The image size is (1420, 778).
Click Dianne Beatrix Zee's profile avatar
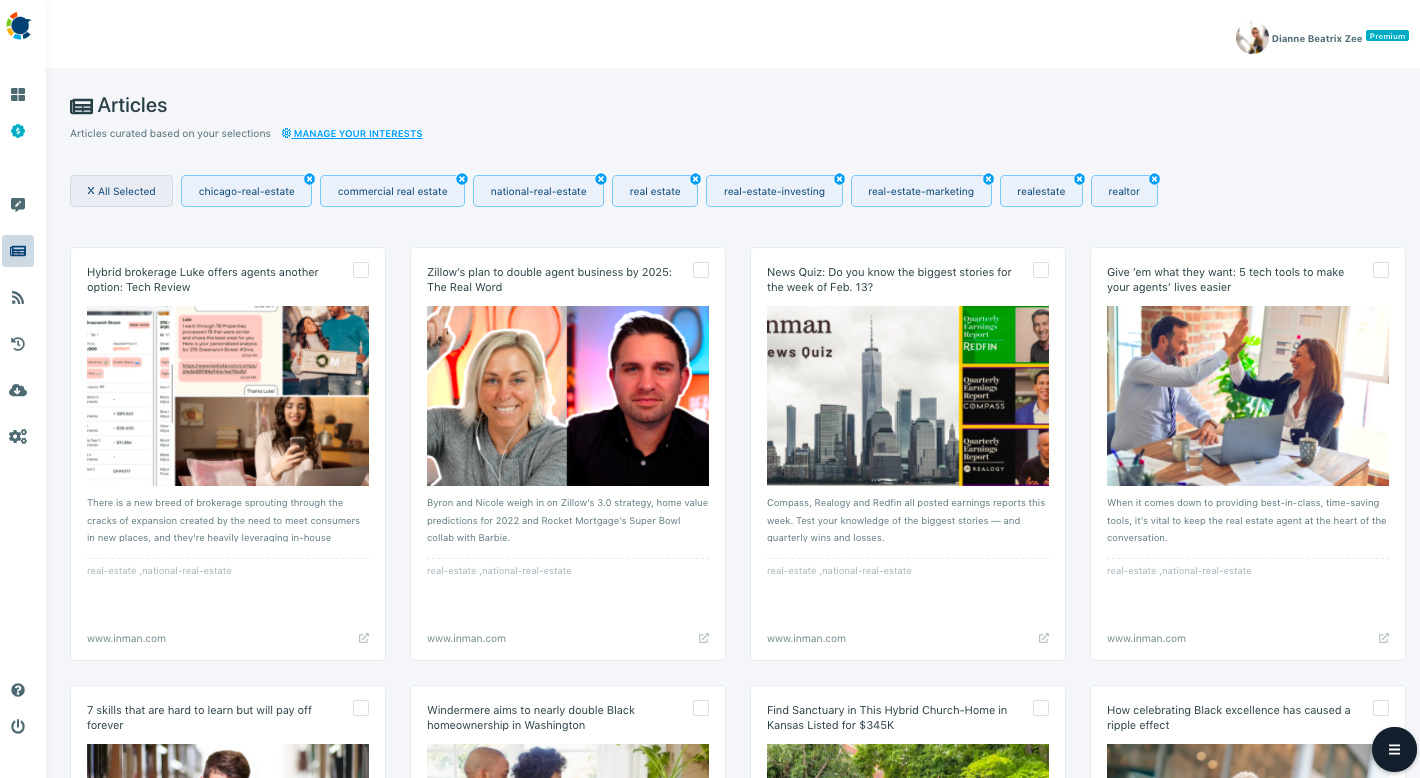click(x=1252, y=37)
